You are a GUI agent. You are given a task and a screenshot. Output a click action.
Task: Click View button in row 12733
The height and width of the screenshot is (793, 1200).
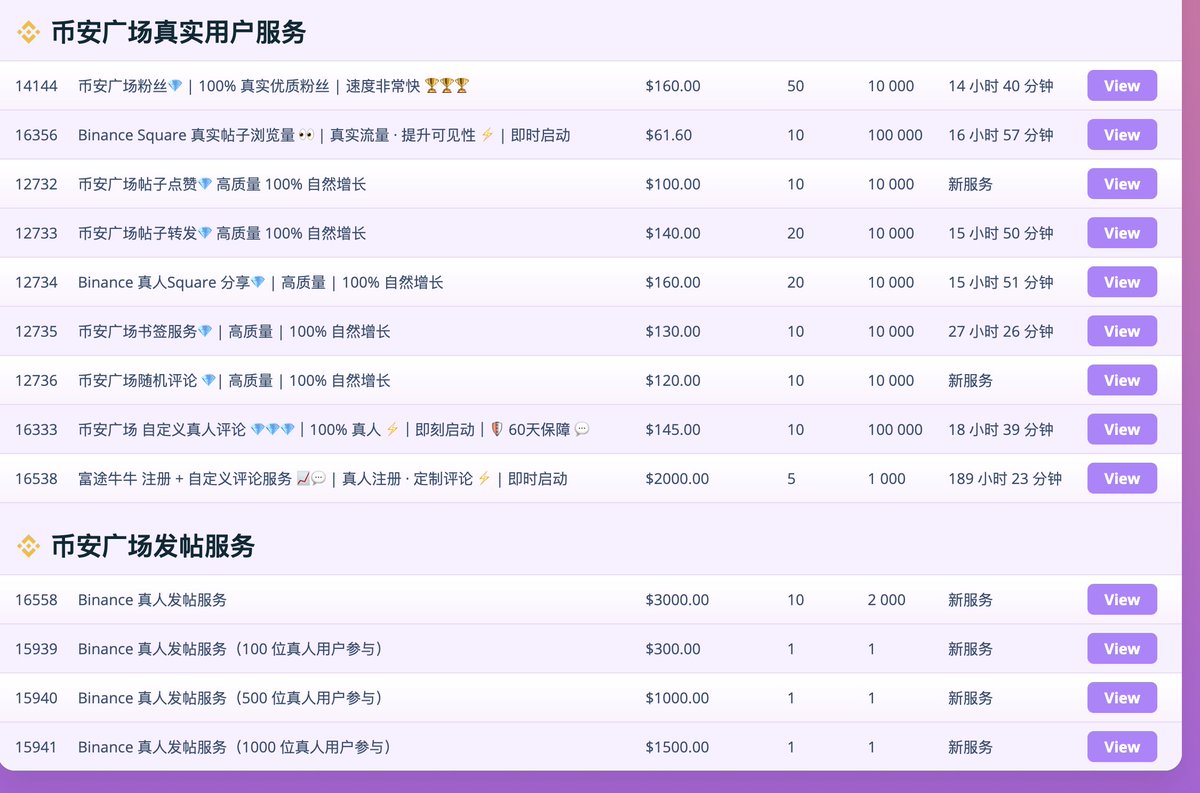pos(1122,233)
